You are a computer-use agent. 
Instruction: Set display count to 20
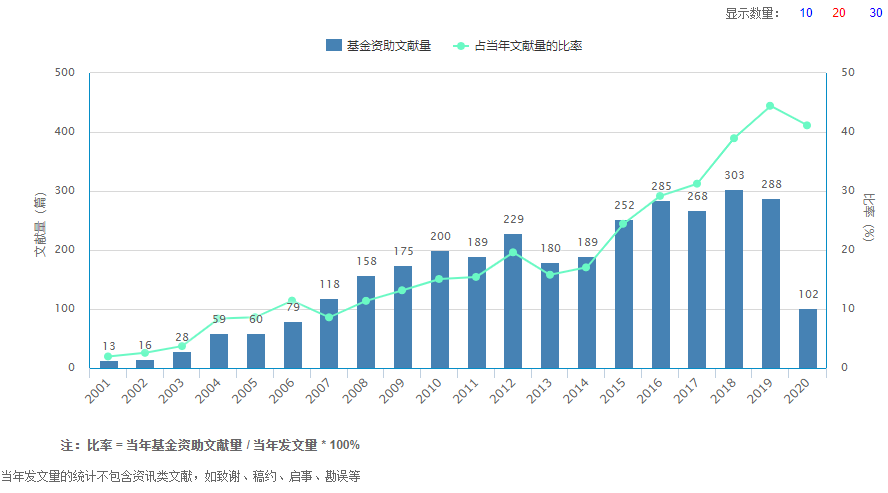(x=839, y=13)
